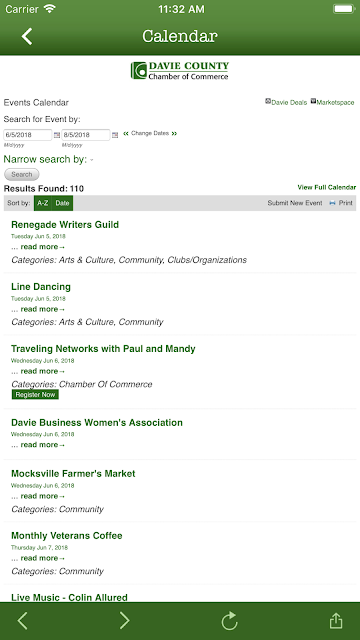Click Register Now for Traveling Networks
The height and width of the screenshot is (640, 360).
(35, 395)
